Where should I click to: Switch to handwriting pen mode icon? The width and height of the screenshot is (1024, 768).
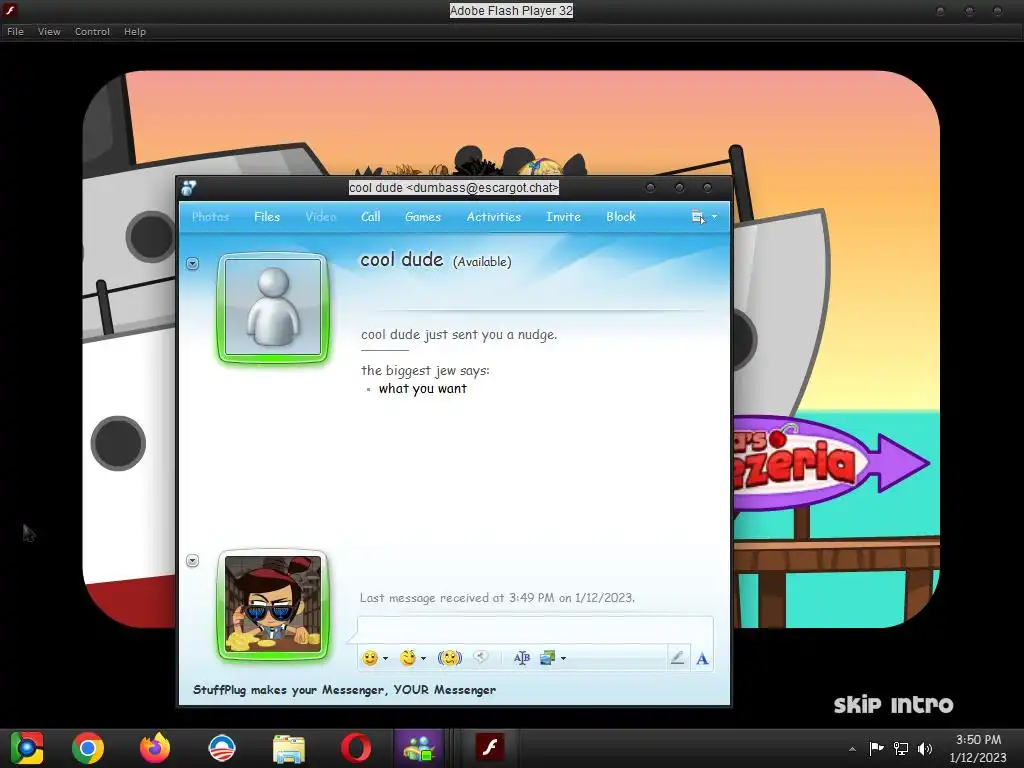pos(677,658)
